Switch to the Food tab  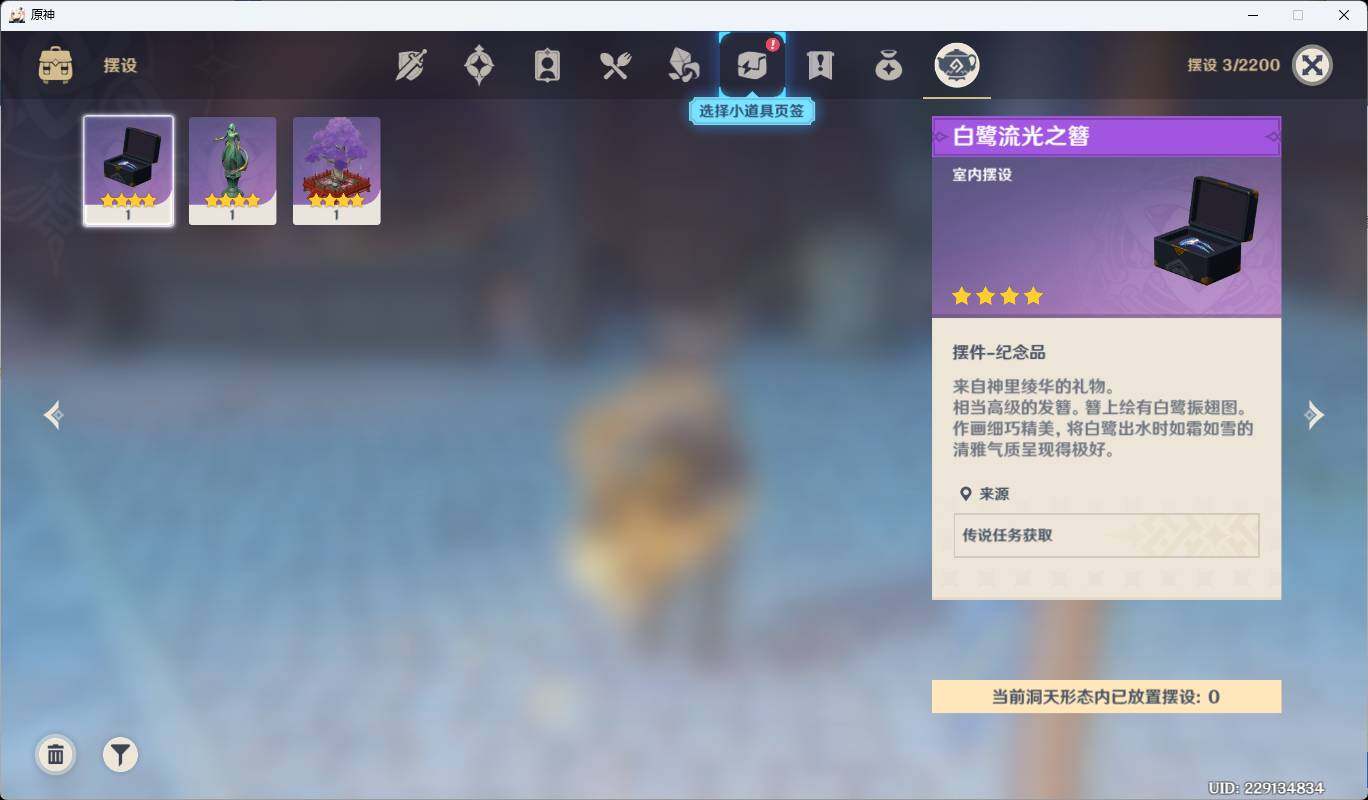[x=615, y=66]
